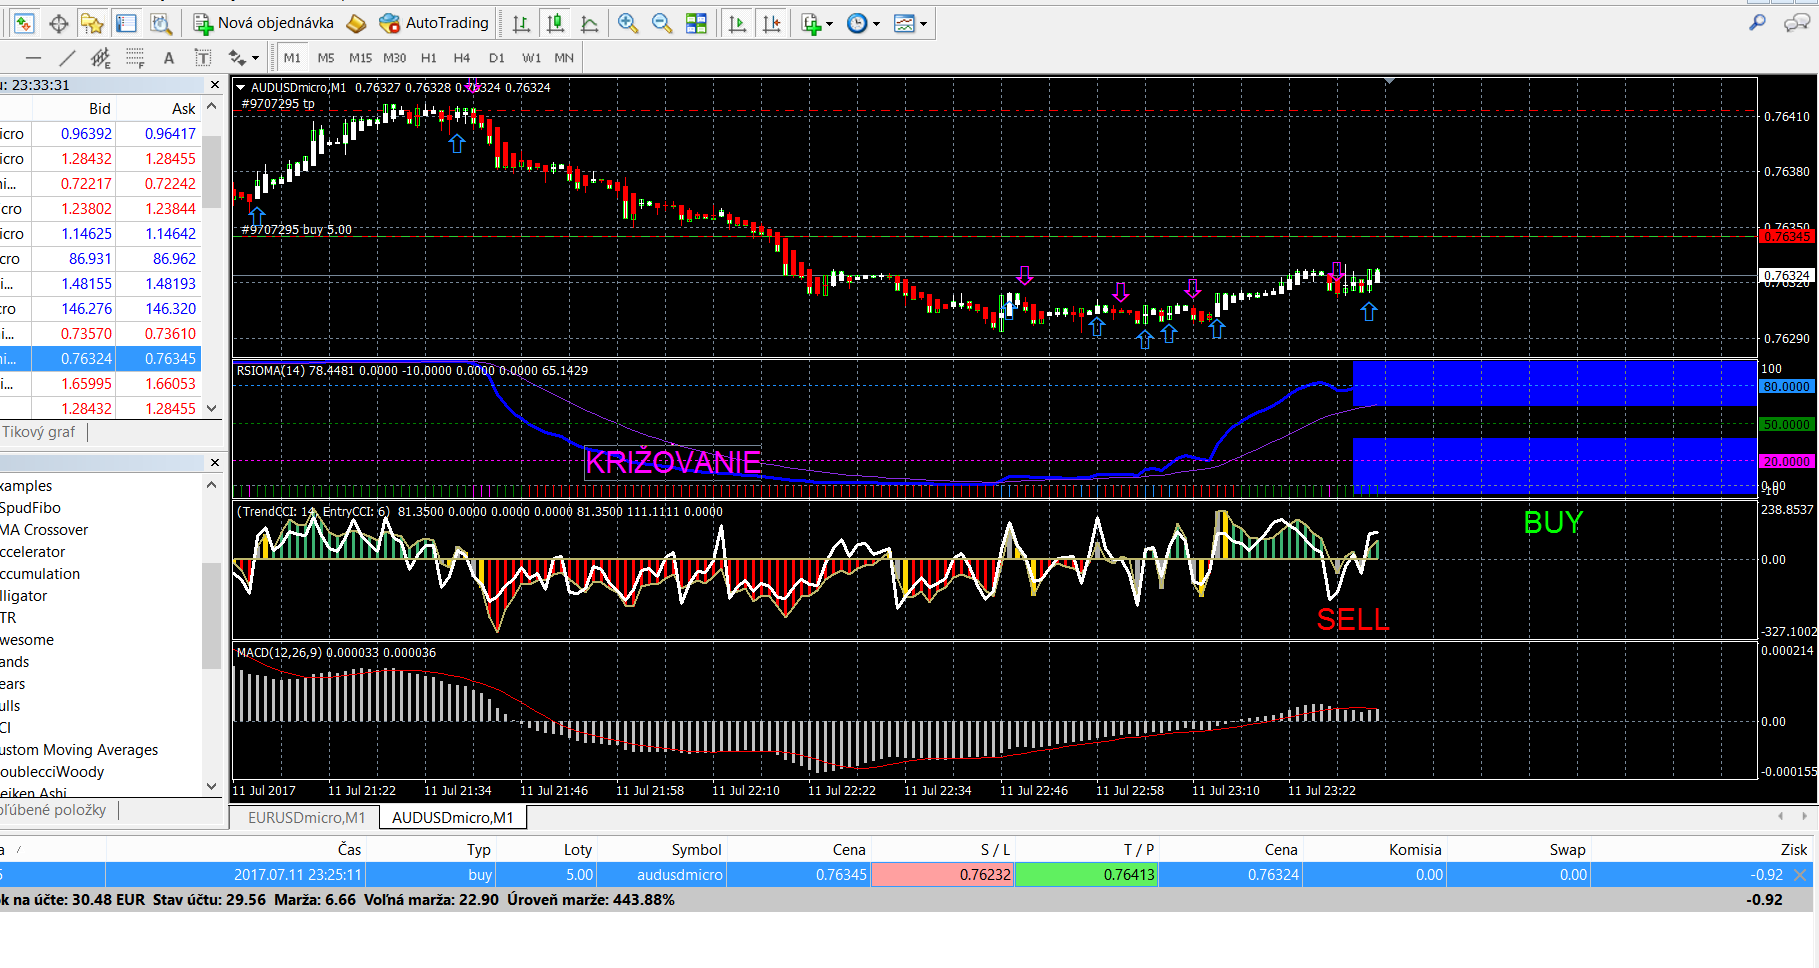This screenshot has width=1819, height=968.
Task: Open the Strategy Tester icon
Action: tap(160, 23)
